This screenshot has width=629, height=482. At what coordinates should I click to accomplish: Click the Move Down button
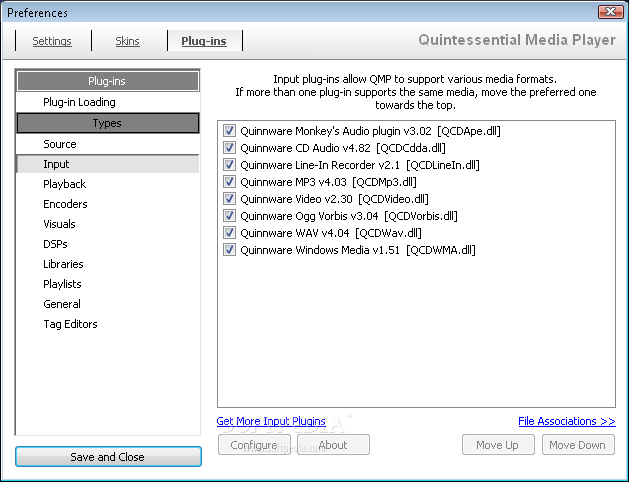578,445
